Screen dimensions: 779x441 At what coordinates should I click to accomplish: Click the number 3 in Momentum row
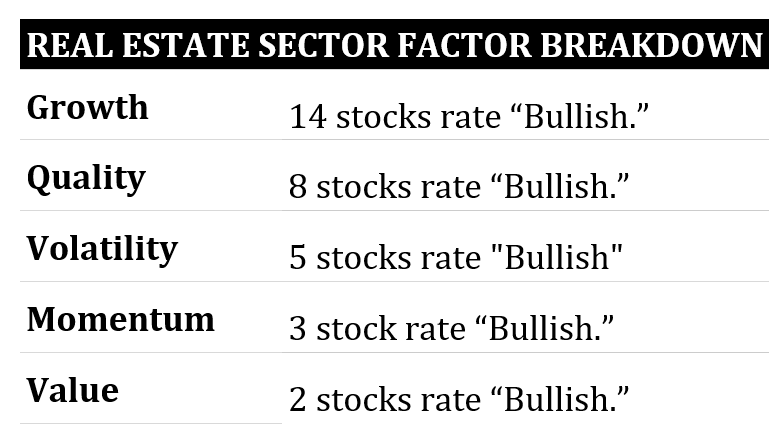298,329
